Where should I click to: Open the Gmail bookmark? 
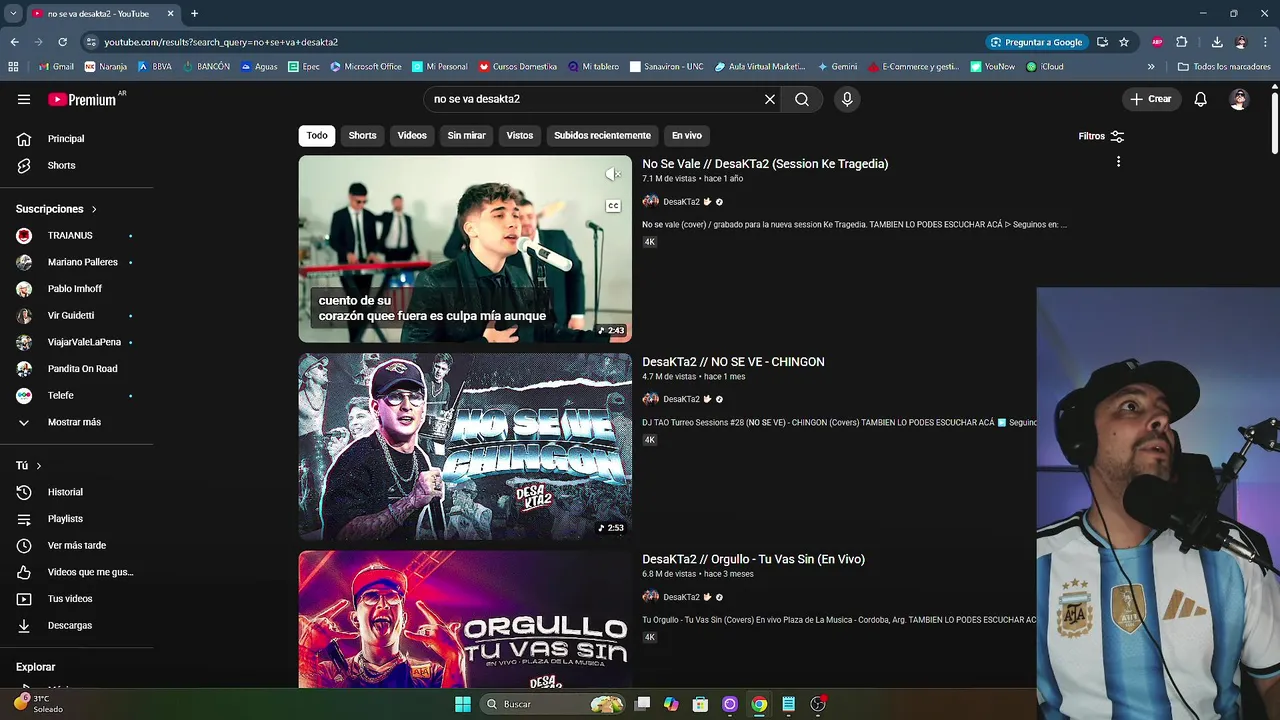click(x=56, y=67)
